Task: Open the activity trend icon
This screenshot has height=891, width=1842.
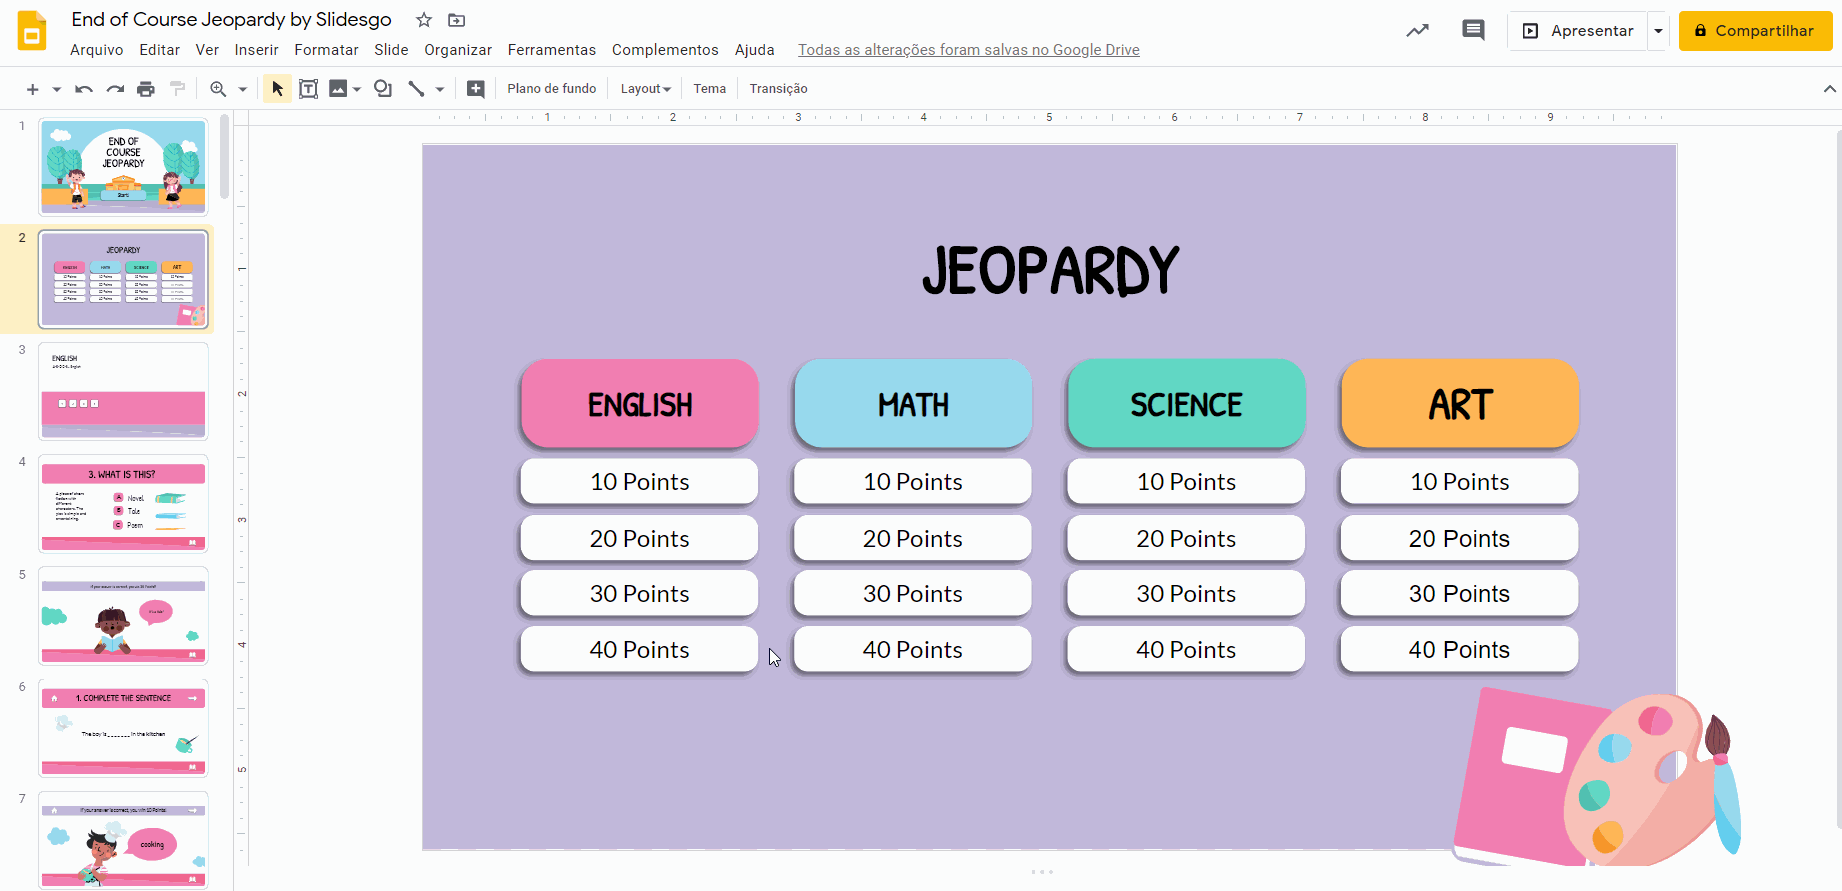Action: pos(1418,31)
